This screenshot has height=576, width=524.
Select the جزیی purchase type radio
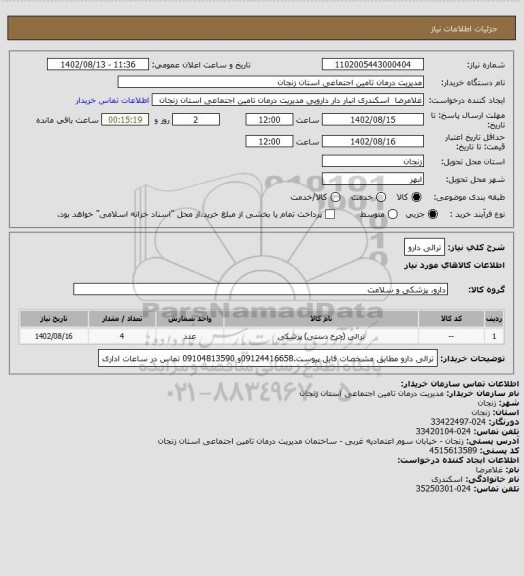(x=433, y=214)
